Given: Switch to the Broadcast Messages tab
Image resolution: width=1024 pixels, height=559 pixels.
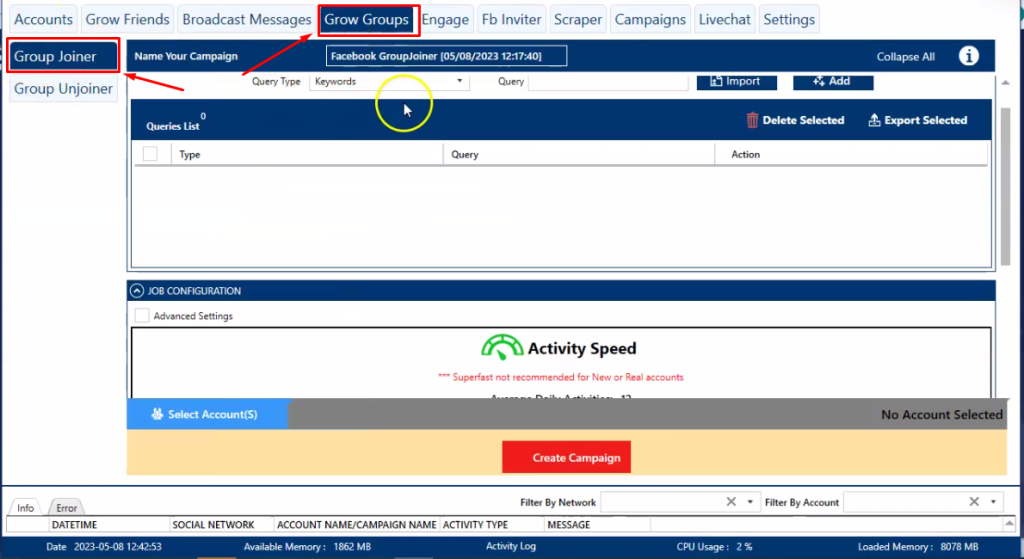Looking at the screenshot, I should pos(247,19).
